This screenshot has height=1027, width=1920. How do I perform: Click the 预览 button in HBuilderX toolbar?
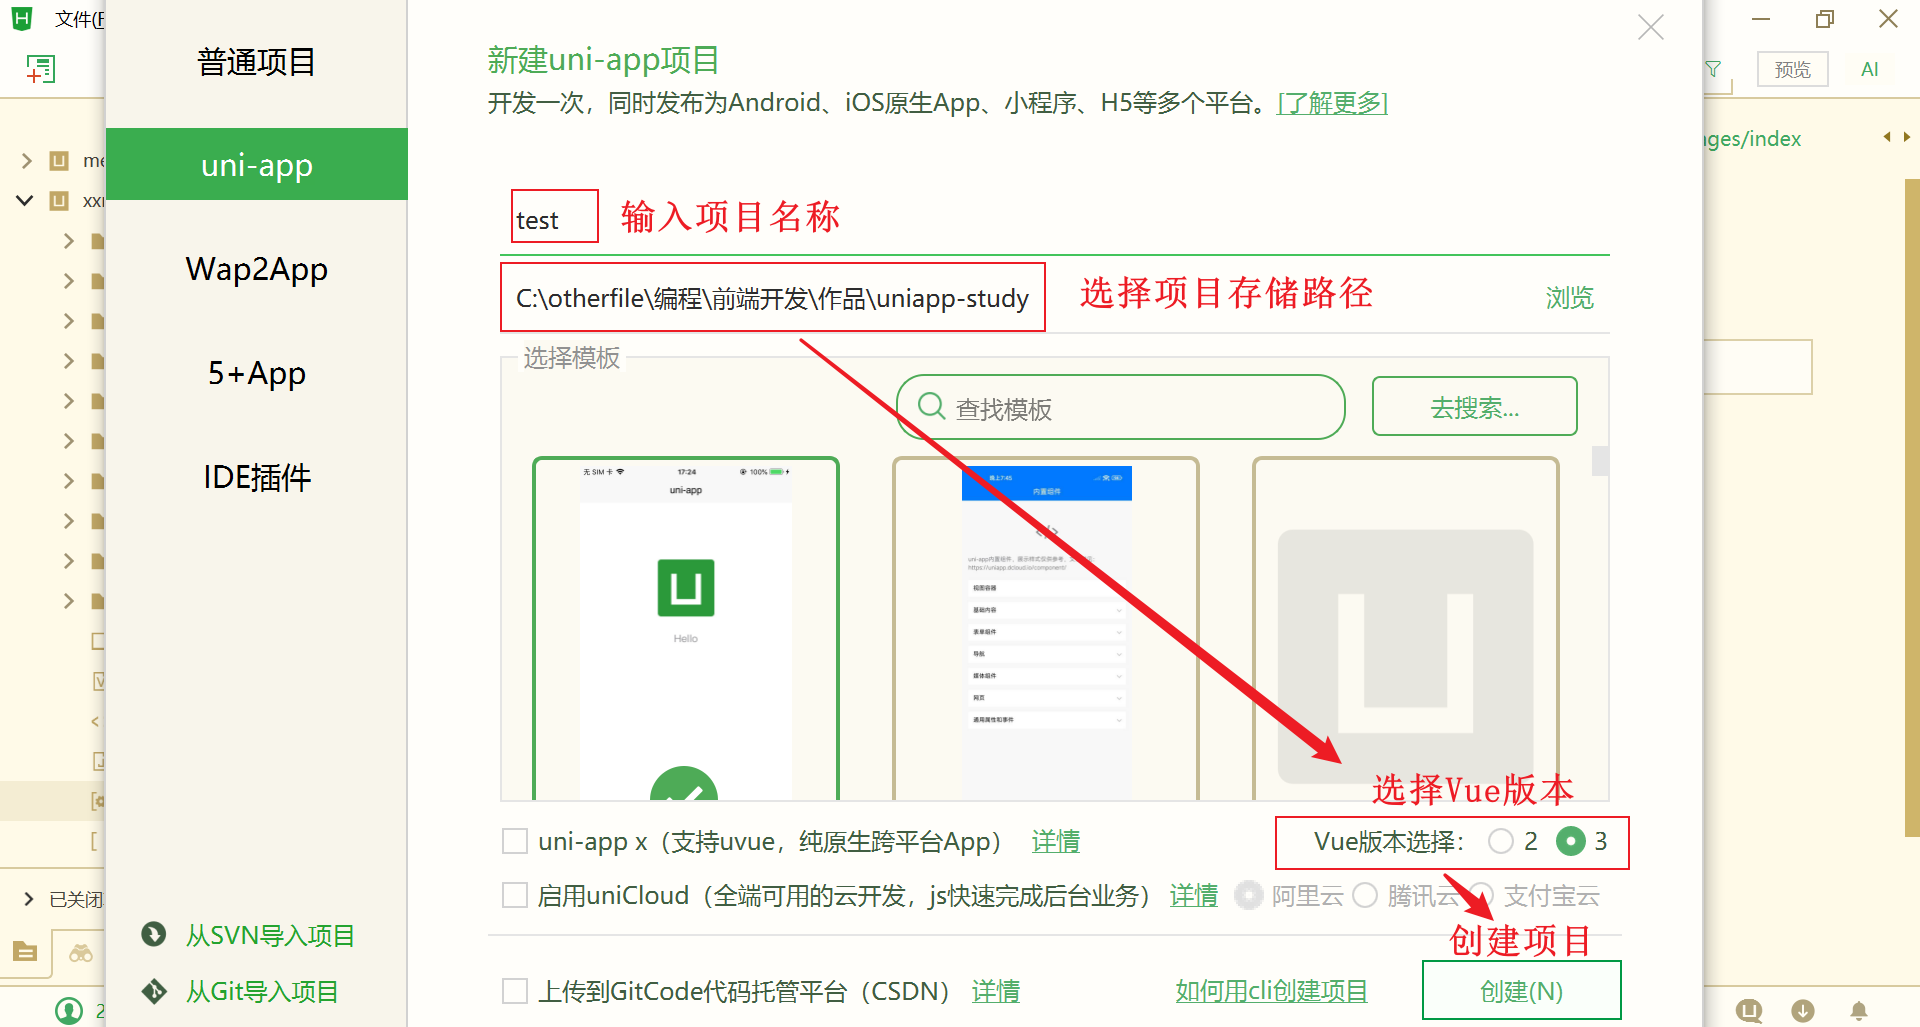click(1792, 69)
